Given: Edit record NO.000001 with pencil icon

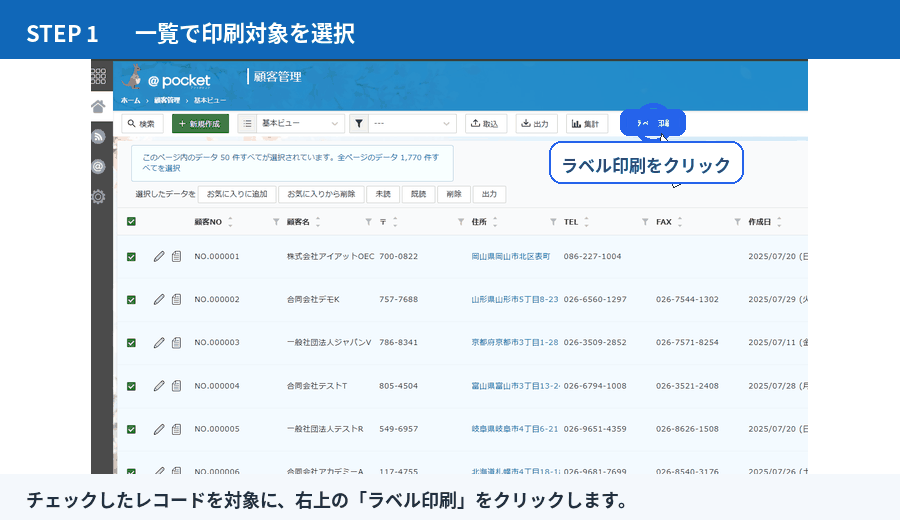Looking at the screenshot, I should pyautogui.click(x=159, y=257).
